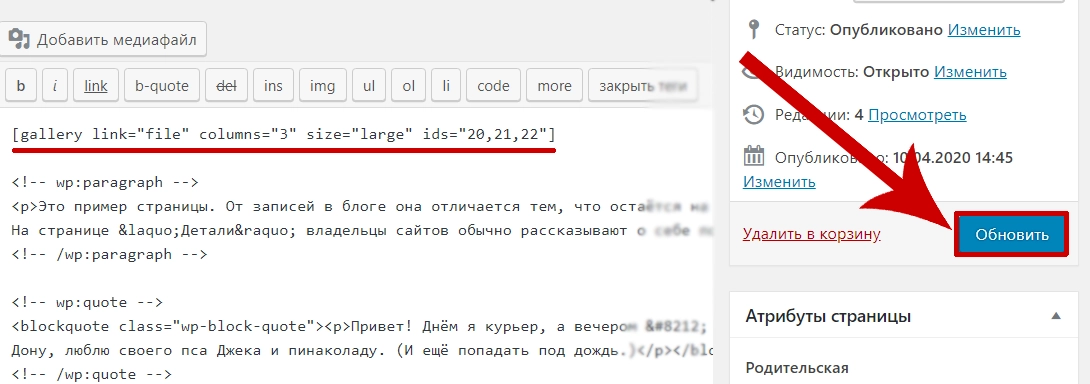The image size is (1090, 384).
Task: Insert list item with li button
Action: [x=446, y=86]
